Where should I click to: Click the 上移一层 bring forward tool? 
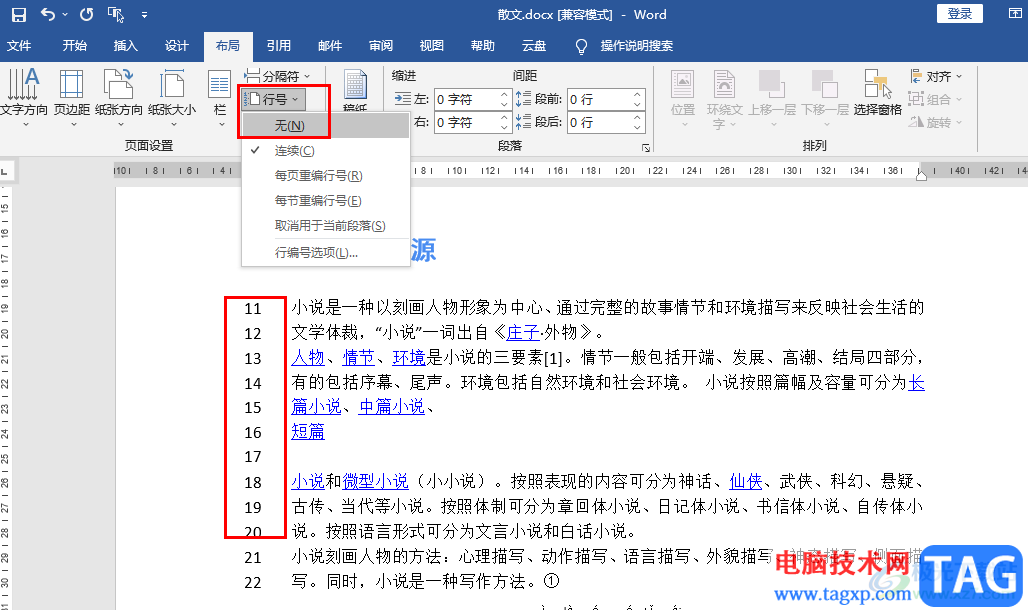click(772, 98)
